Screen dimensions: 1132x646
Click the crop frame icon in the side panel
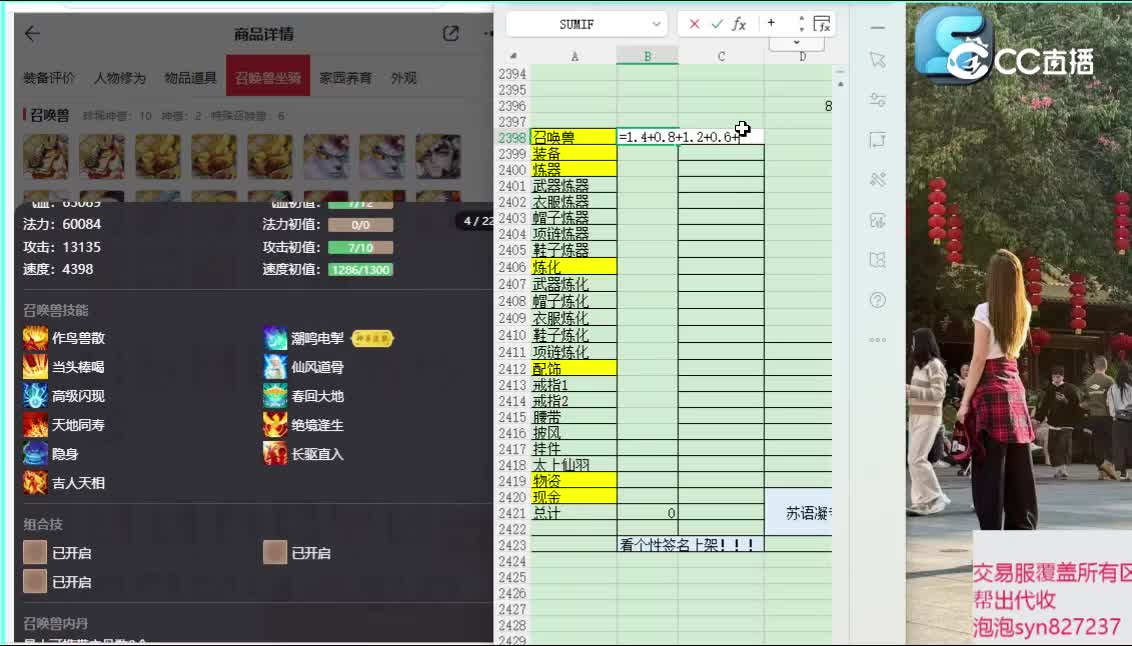pos(877,140)
